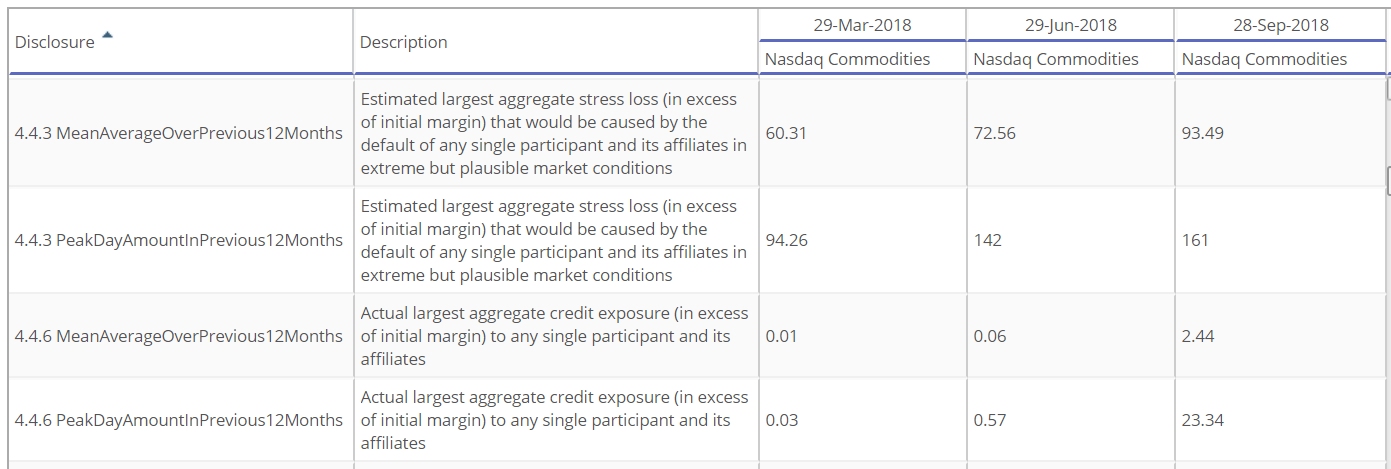
Task: Click Nasdaq Commodities under 29-Jun-2018
Action: pyautogui.click(x=1056, y=59)
